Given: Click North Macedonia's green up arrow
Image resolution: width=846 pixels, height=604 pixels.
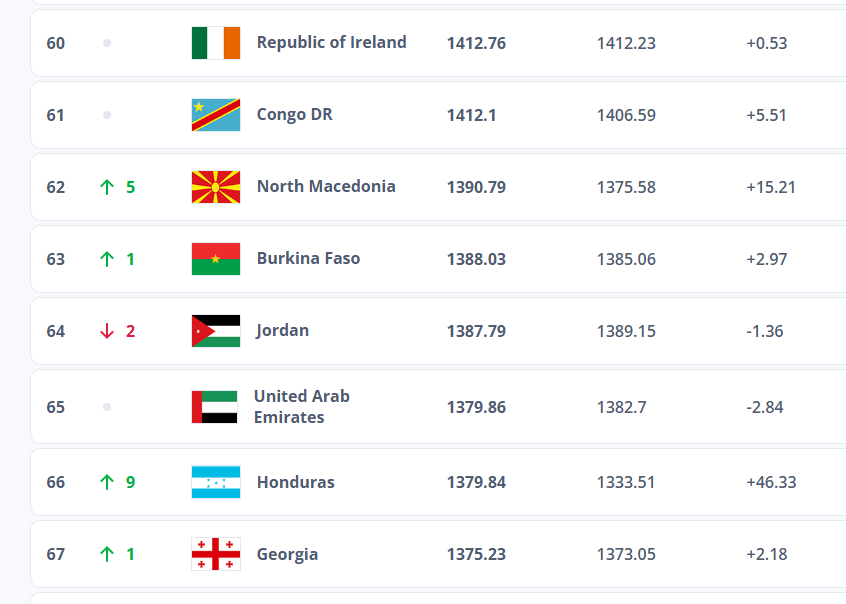Looking at the screenshot, I should pyautogui.click(x=107, y=187).
